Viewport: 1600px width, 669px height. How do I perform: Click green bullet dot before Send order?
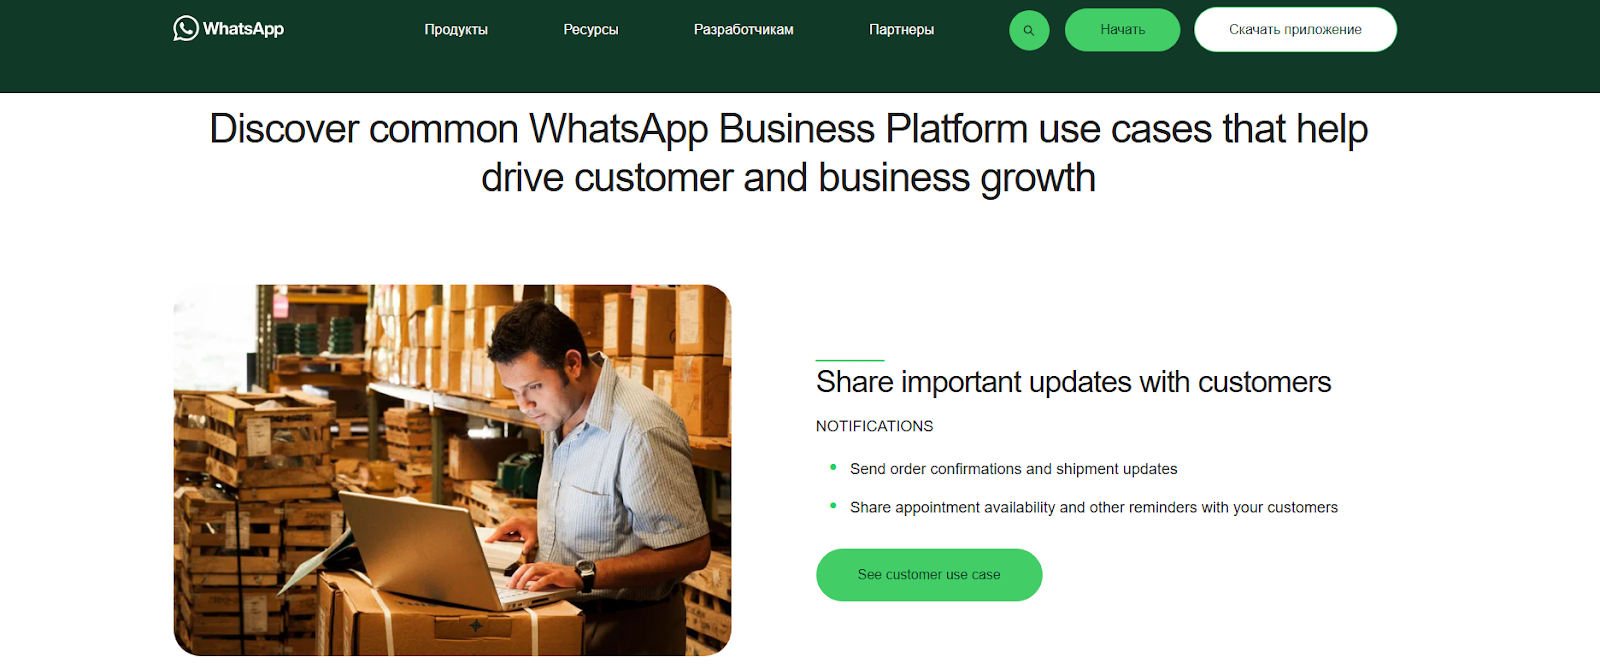(833, 467)
